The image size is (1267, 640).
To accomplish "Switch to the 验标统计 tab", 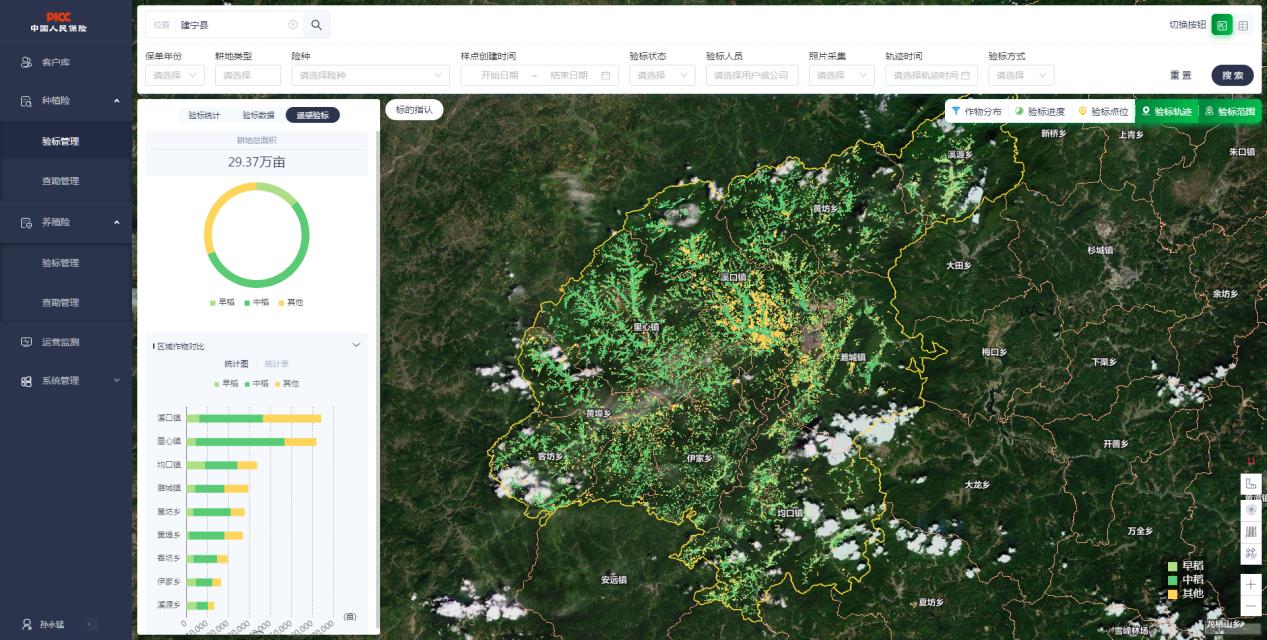I will tap(206, 115).
